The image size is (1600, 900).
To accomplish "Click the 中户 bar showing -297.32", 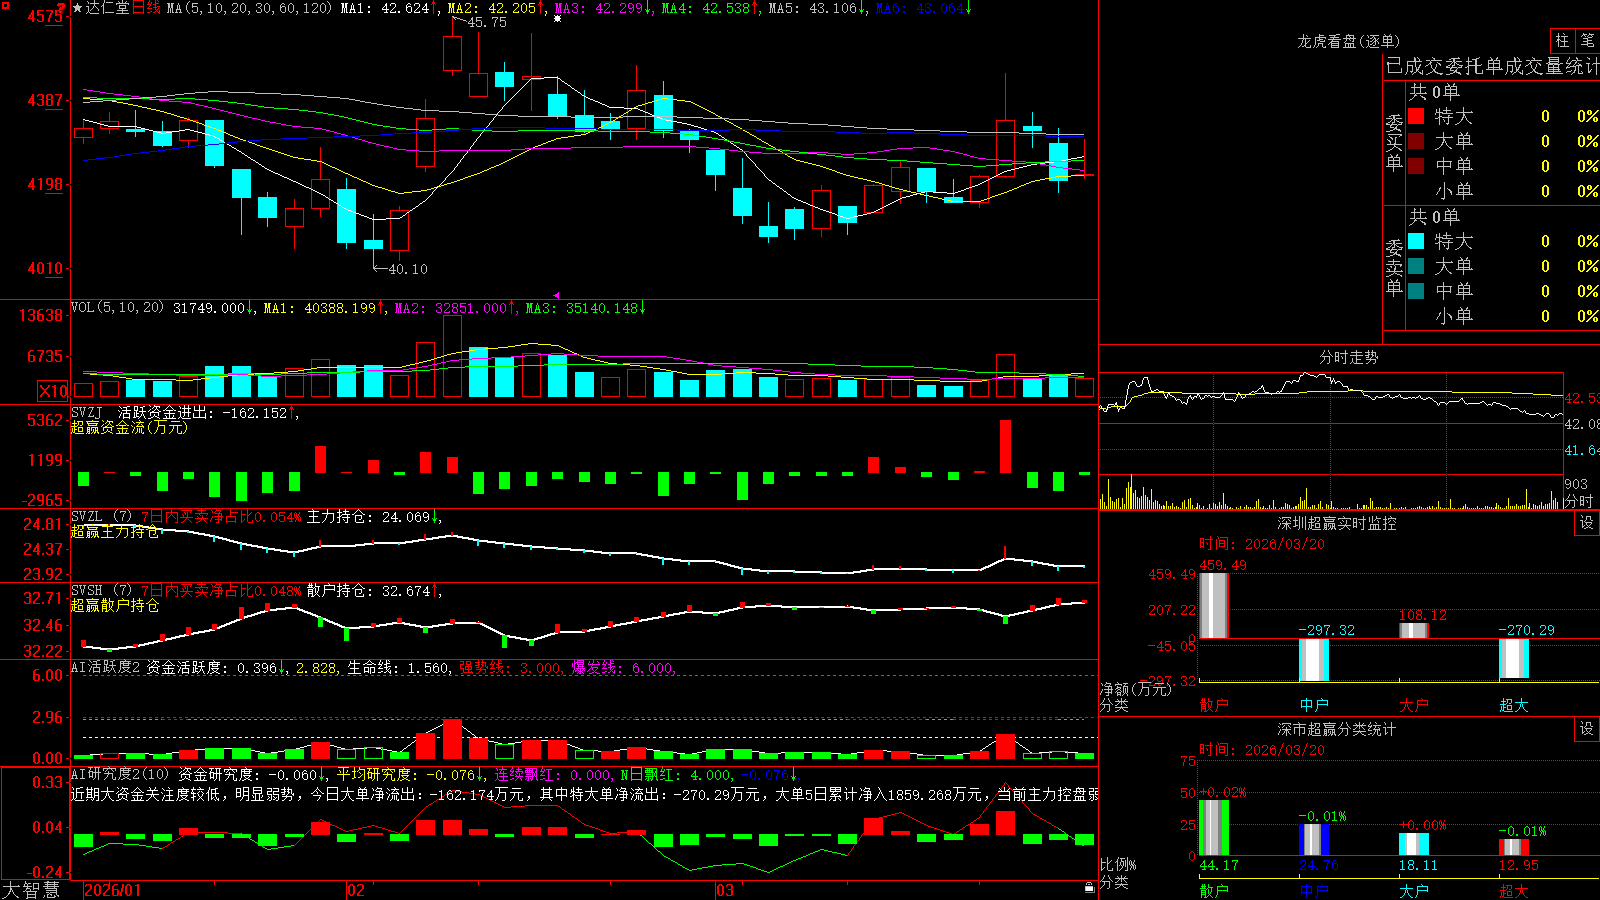I will click(x=1313, y=660).
